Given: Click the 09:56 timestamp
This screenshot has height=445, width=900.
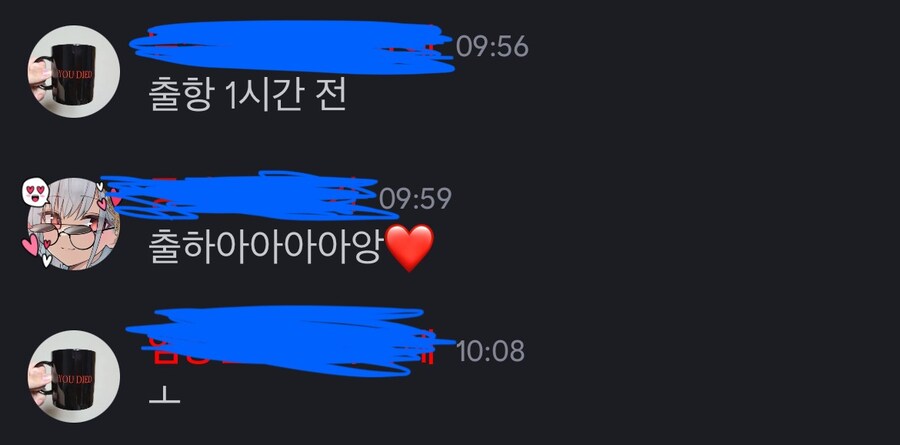Looking at the screenshot, I should click(x=492, y=47).
